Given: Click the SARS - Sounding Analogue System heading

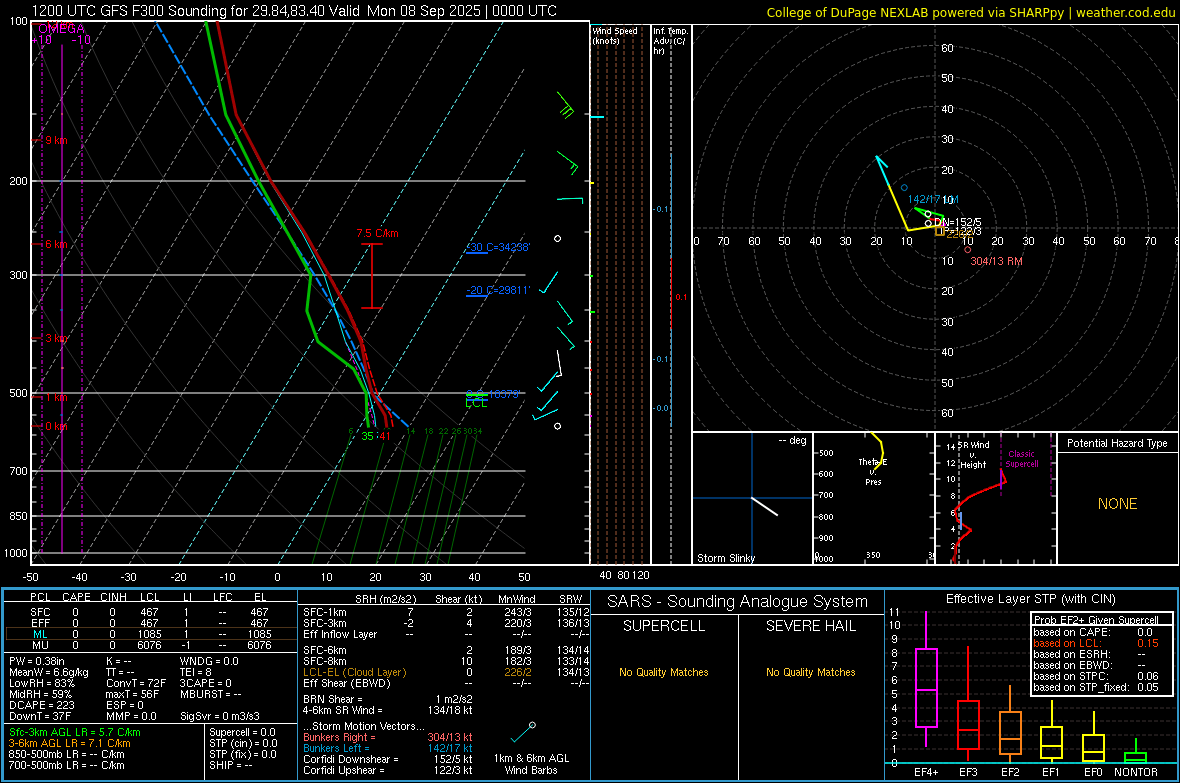Looking at the screenshot, I should click(738, 602).
